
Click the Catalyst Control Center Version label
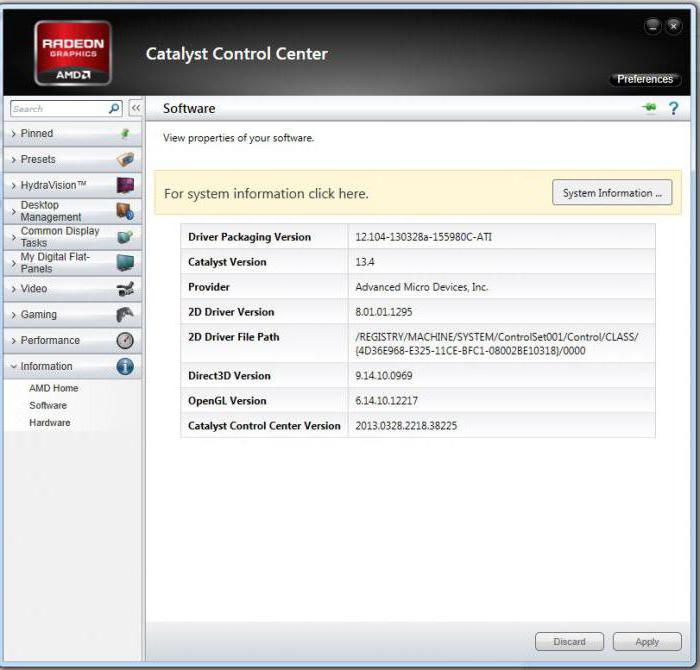coord(264,426)
